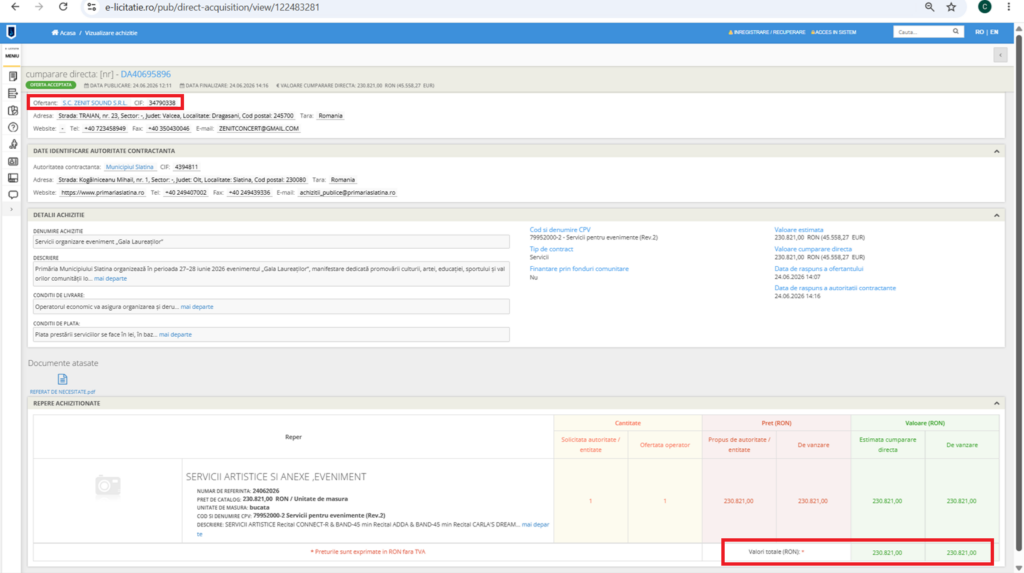Collapse the Repere achizitionate section
This screenshot has height=573, width=1024.
tap(997, 404)
